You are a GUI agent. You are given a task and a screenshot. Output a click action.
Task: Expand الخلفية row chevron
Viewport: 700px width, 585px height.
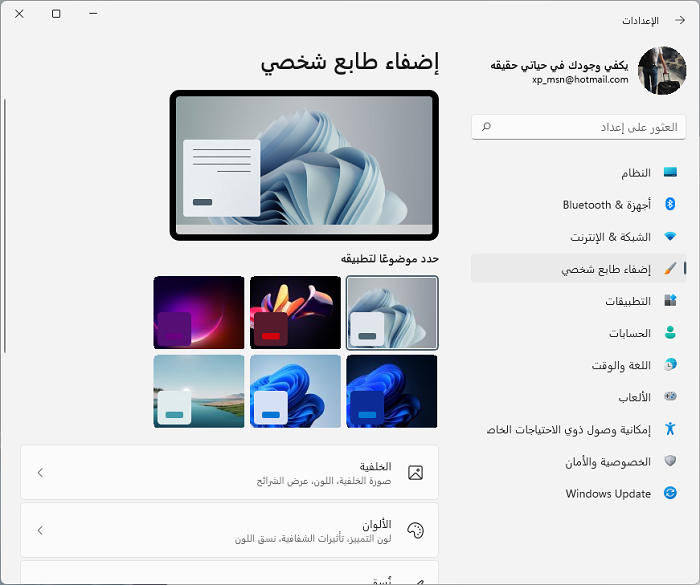pos(40,472)
